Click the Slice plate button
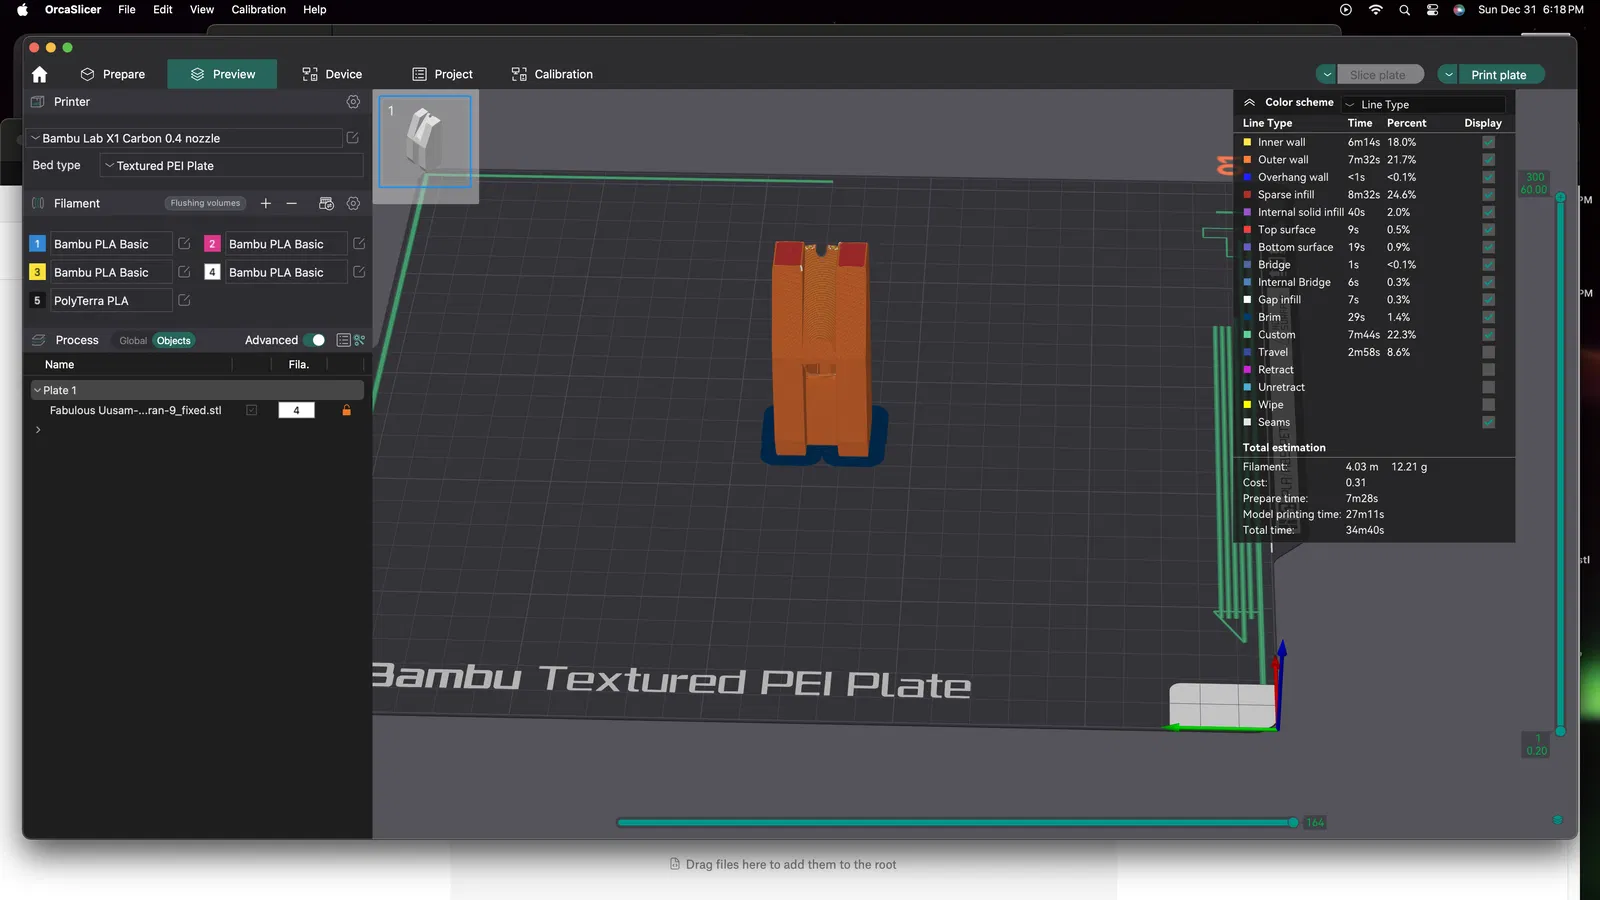1600x900 pixels. 1381,75
